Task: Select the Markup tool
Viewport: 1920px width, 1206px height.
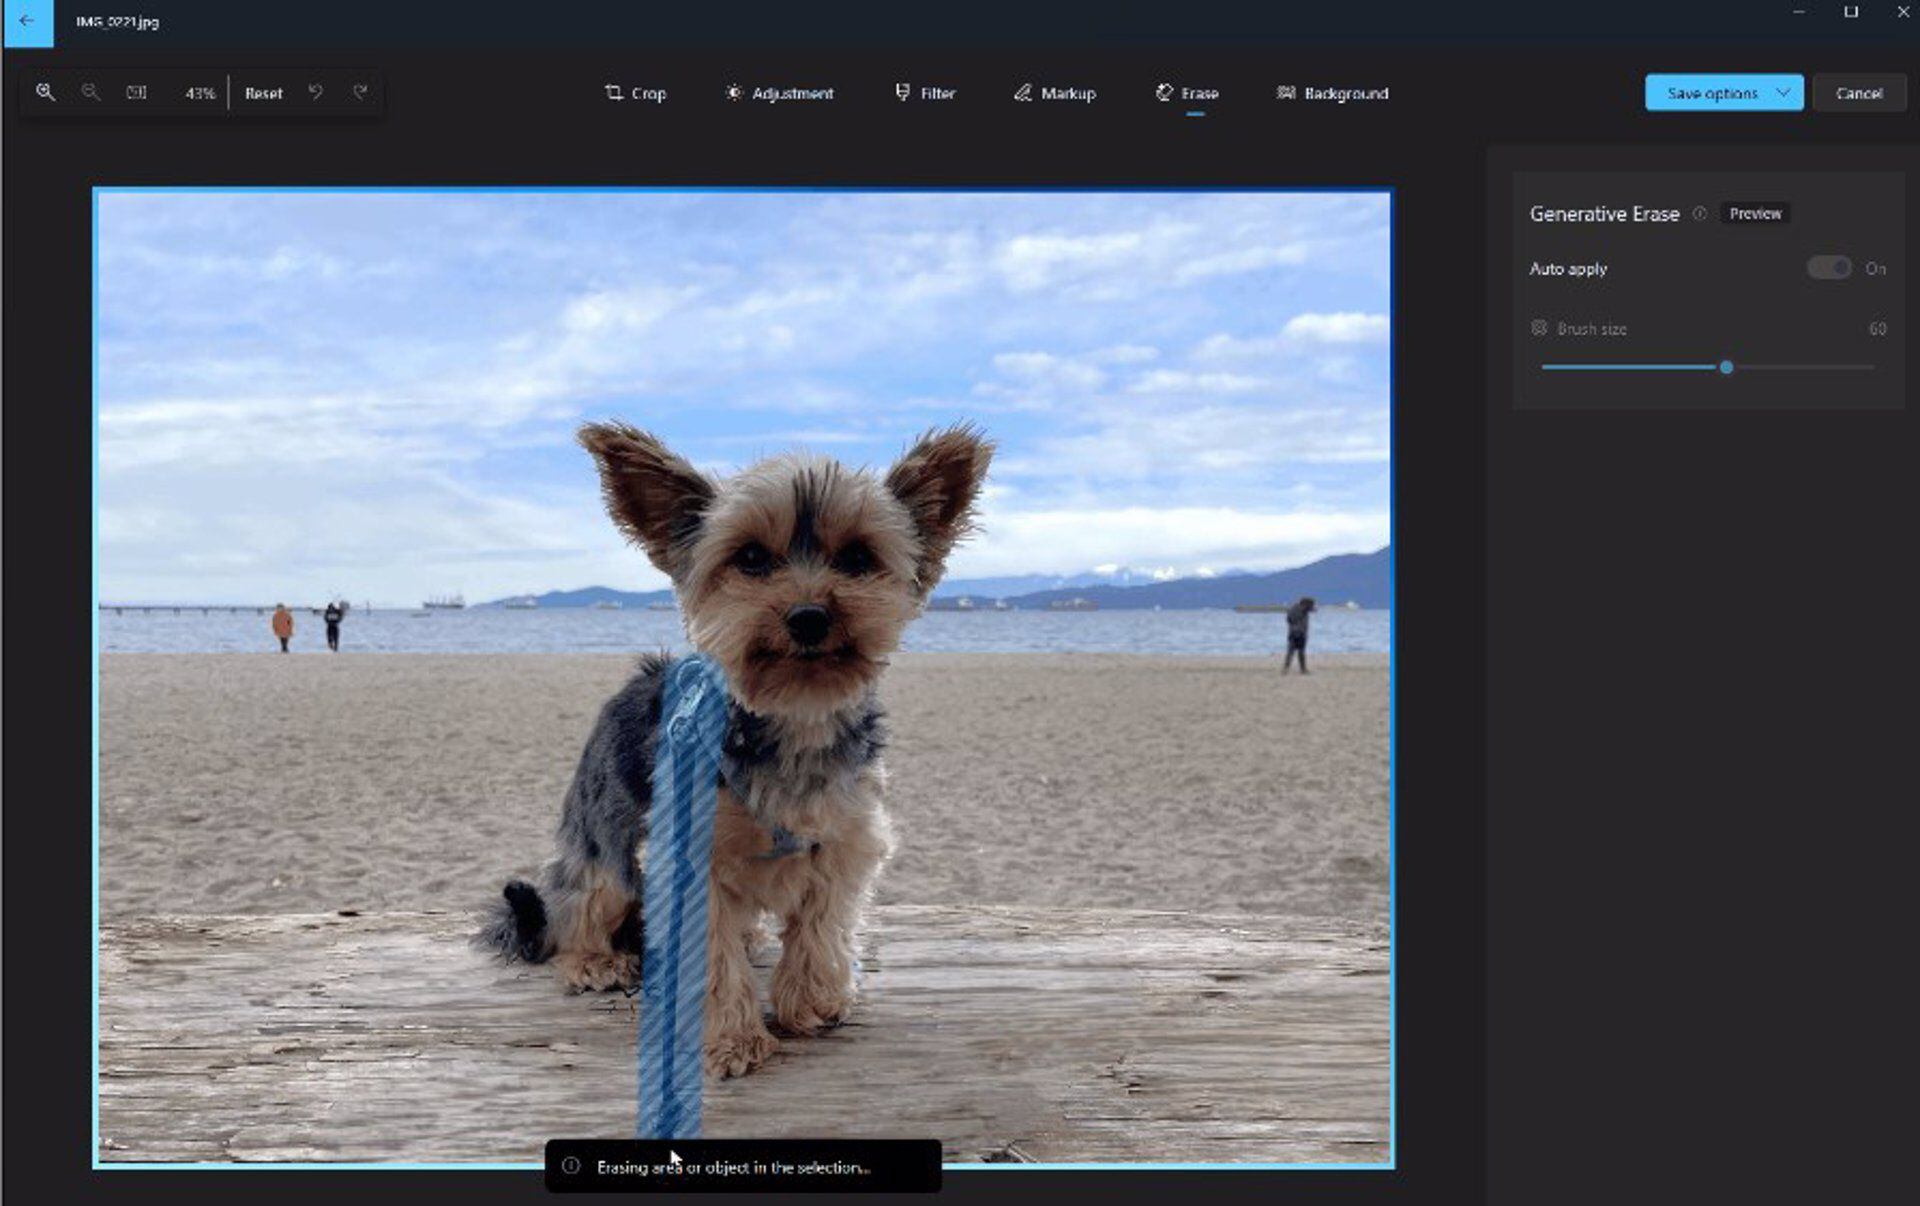Action: click(x=1054, y=93)
